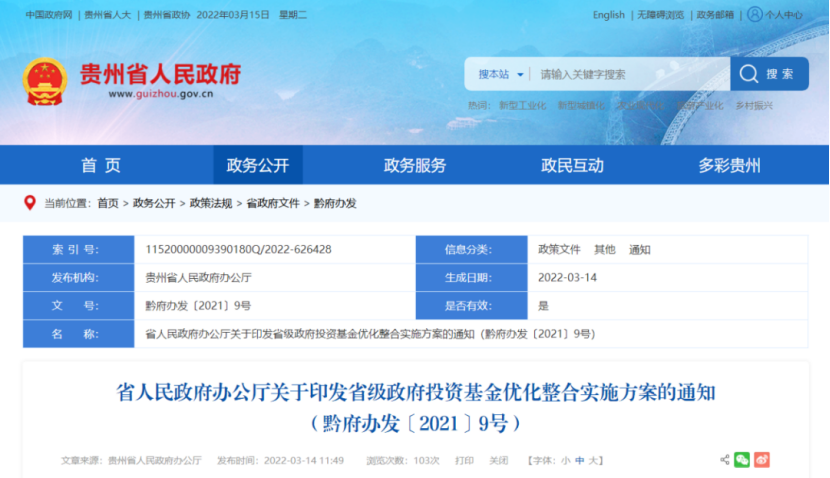Click hot keyword 新型城镇化
Image resolution: width=830 pixels, height=478 pixels.
[581, 105]
